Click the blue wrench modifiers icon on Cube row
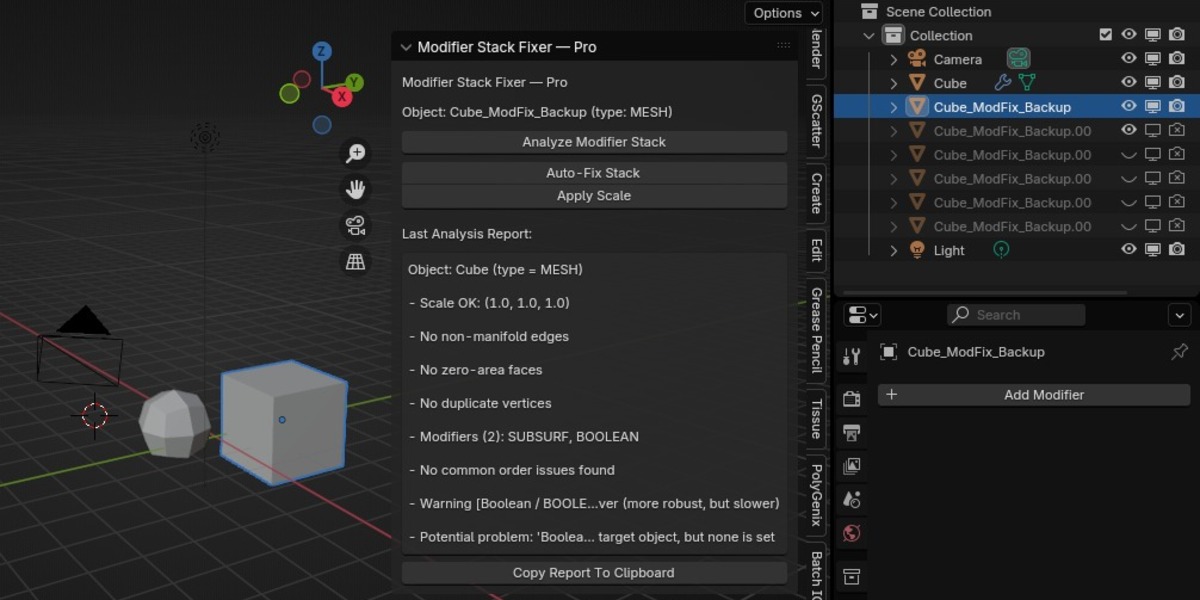Screen dimensions: 1200x600 point(1002,83)
